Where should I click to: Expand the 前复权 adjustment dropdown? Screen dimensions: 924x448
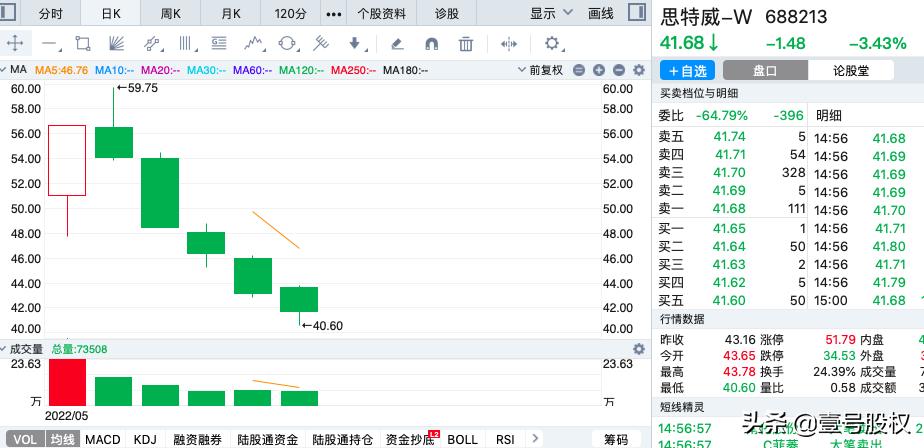coord(540,70)
